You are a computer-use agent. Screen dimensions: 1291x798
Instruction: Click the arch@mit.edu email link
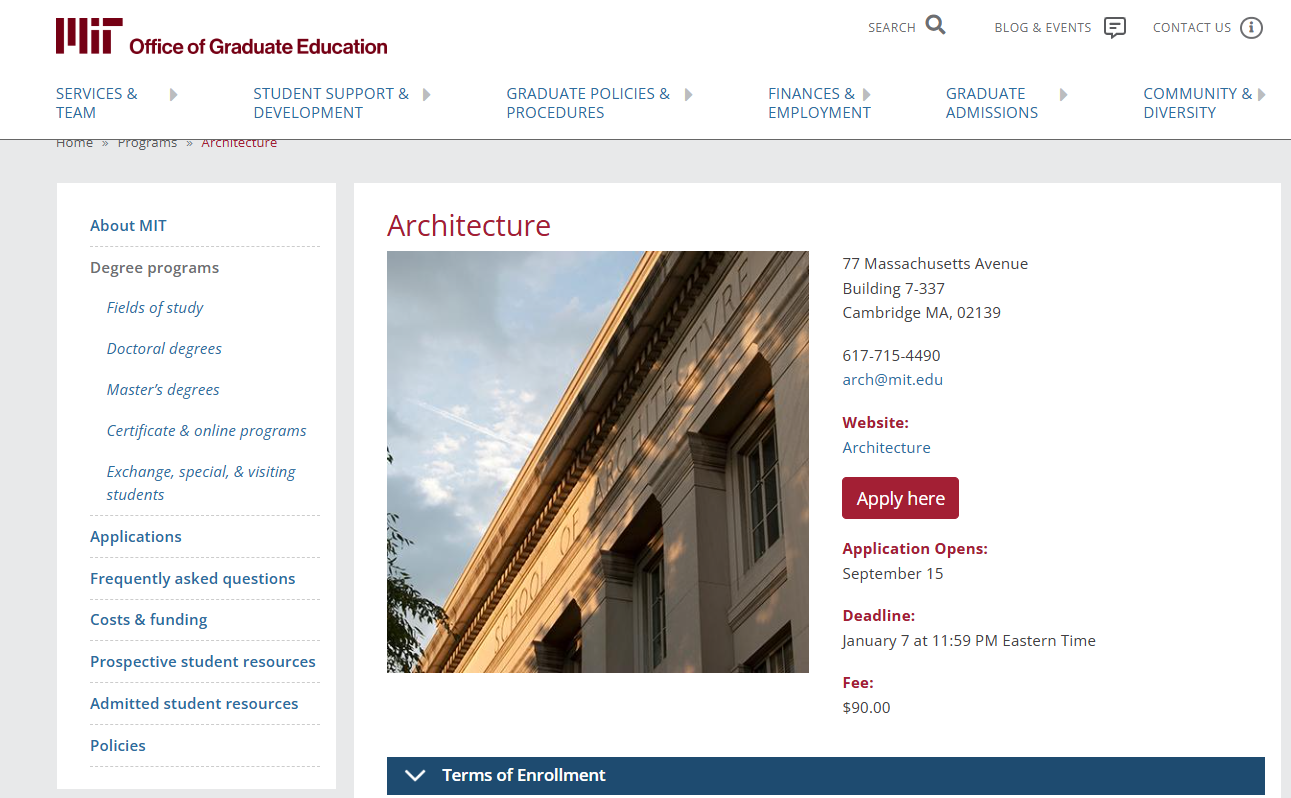(x=892, y=380)
